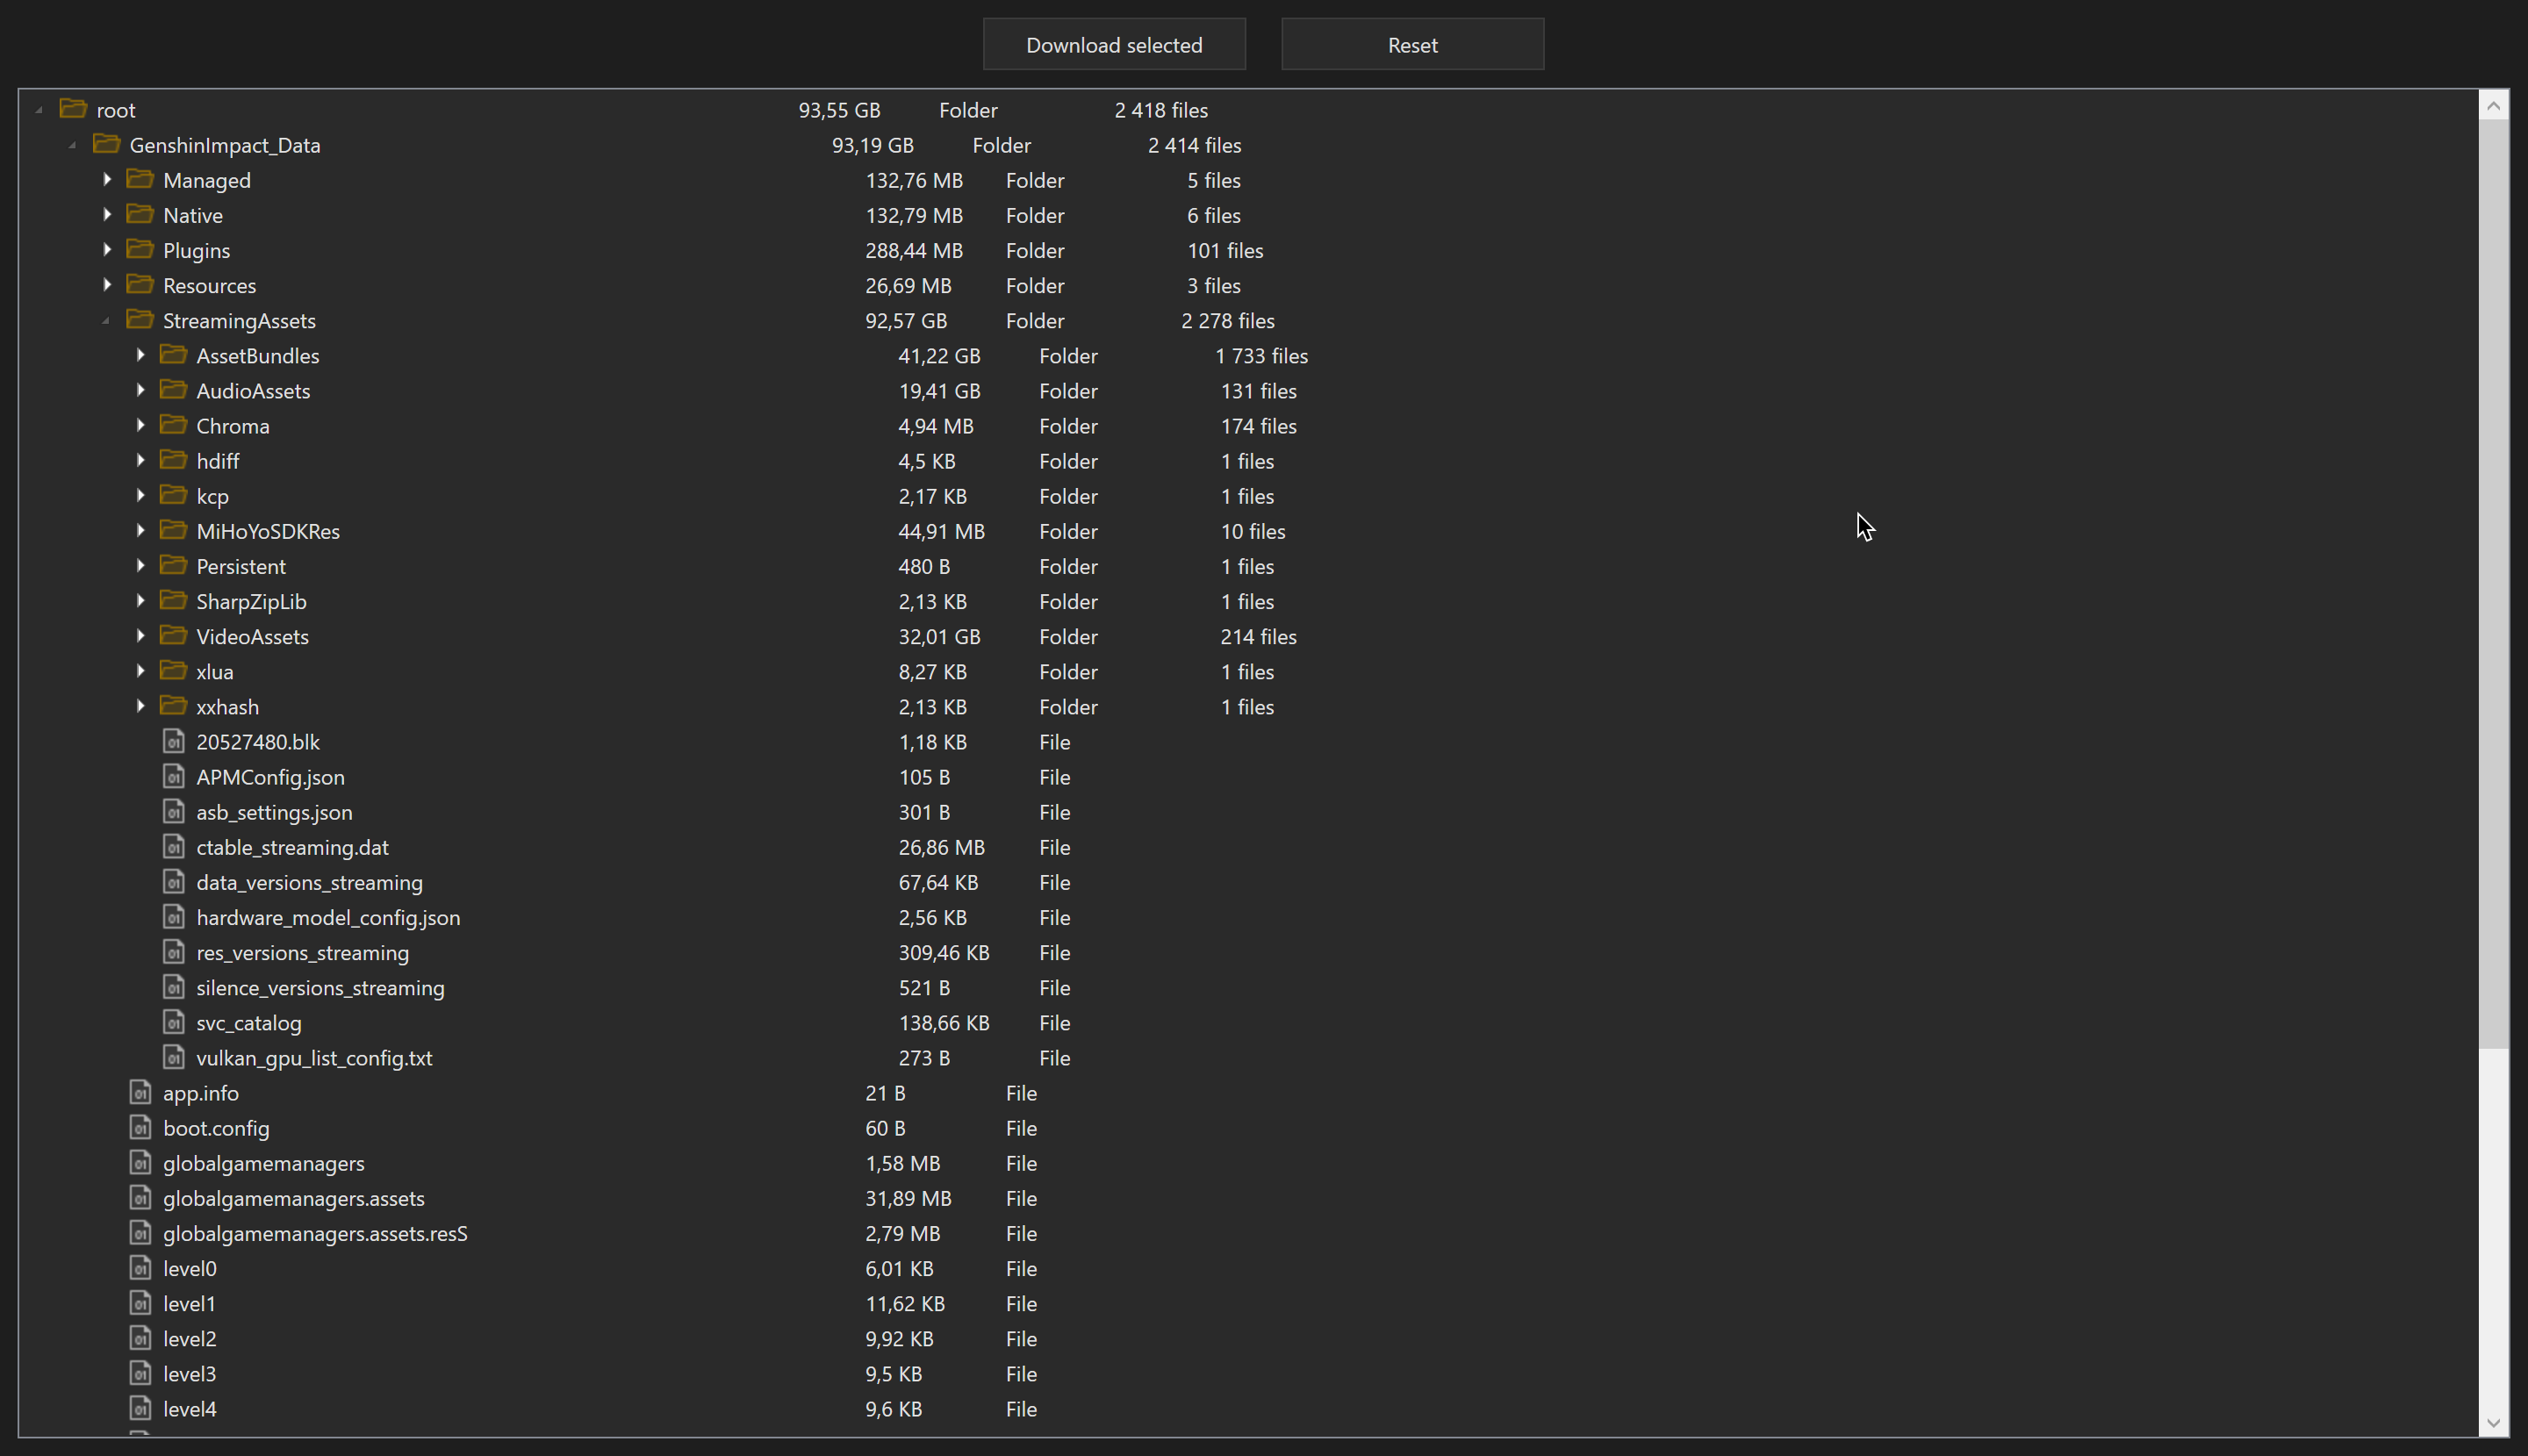Click the AssetBundles folder icon
The image size is (2528, 1456).
173,355
